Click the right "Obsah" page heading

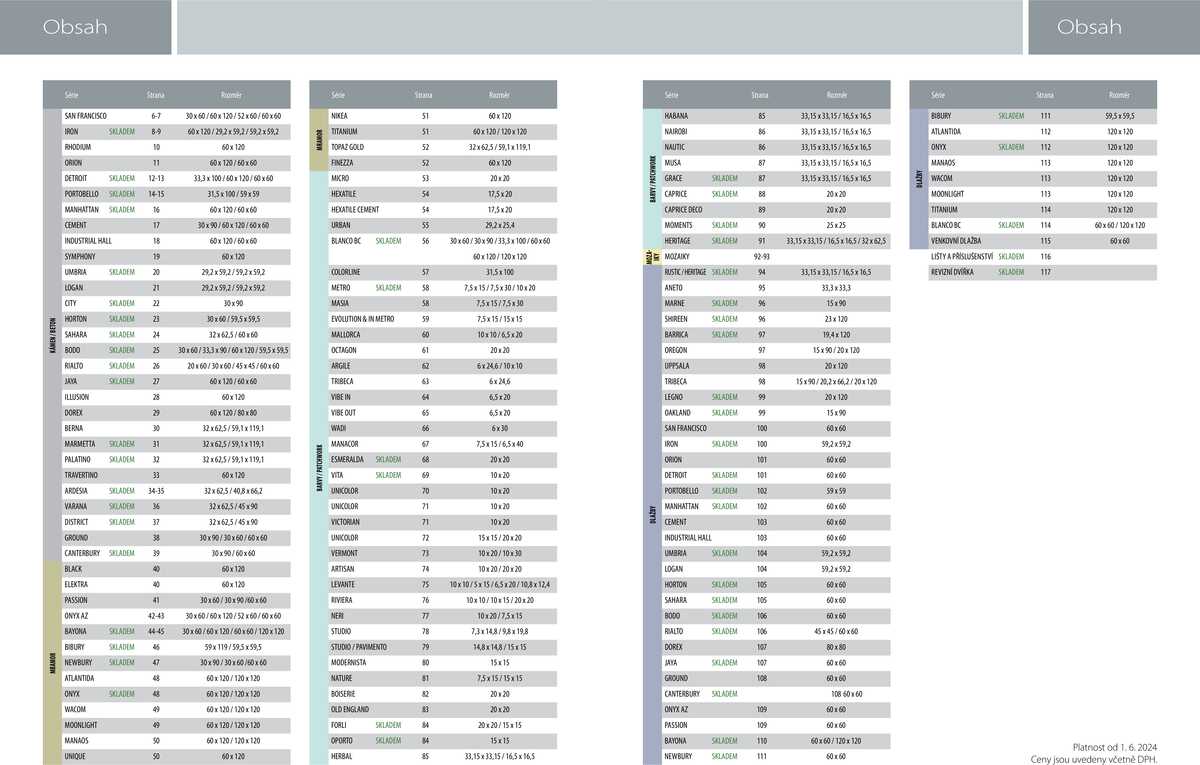(x=1089, y=27)
